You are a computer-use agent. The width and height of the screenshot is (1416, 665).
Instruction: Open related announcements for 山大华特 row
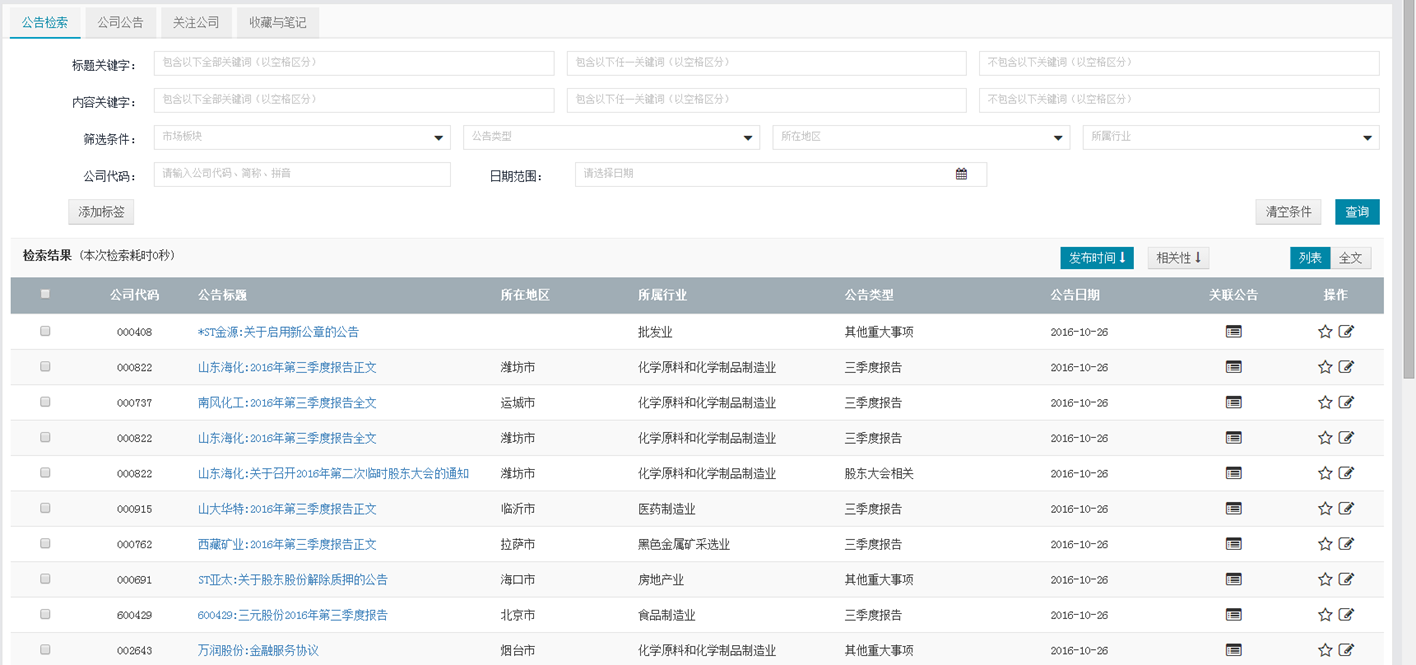pos(1233,509)
